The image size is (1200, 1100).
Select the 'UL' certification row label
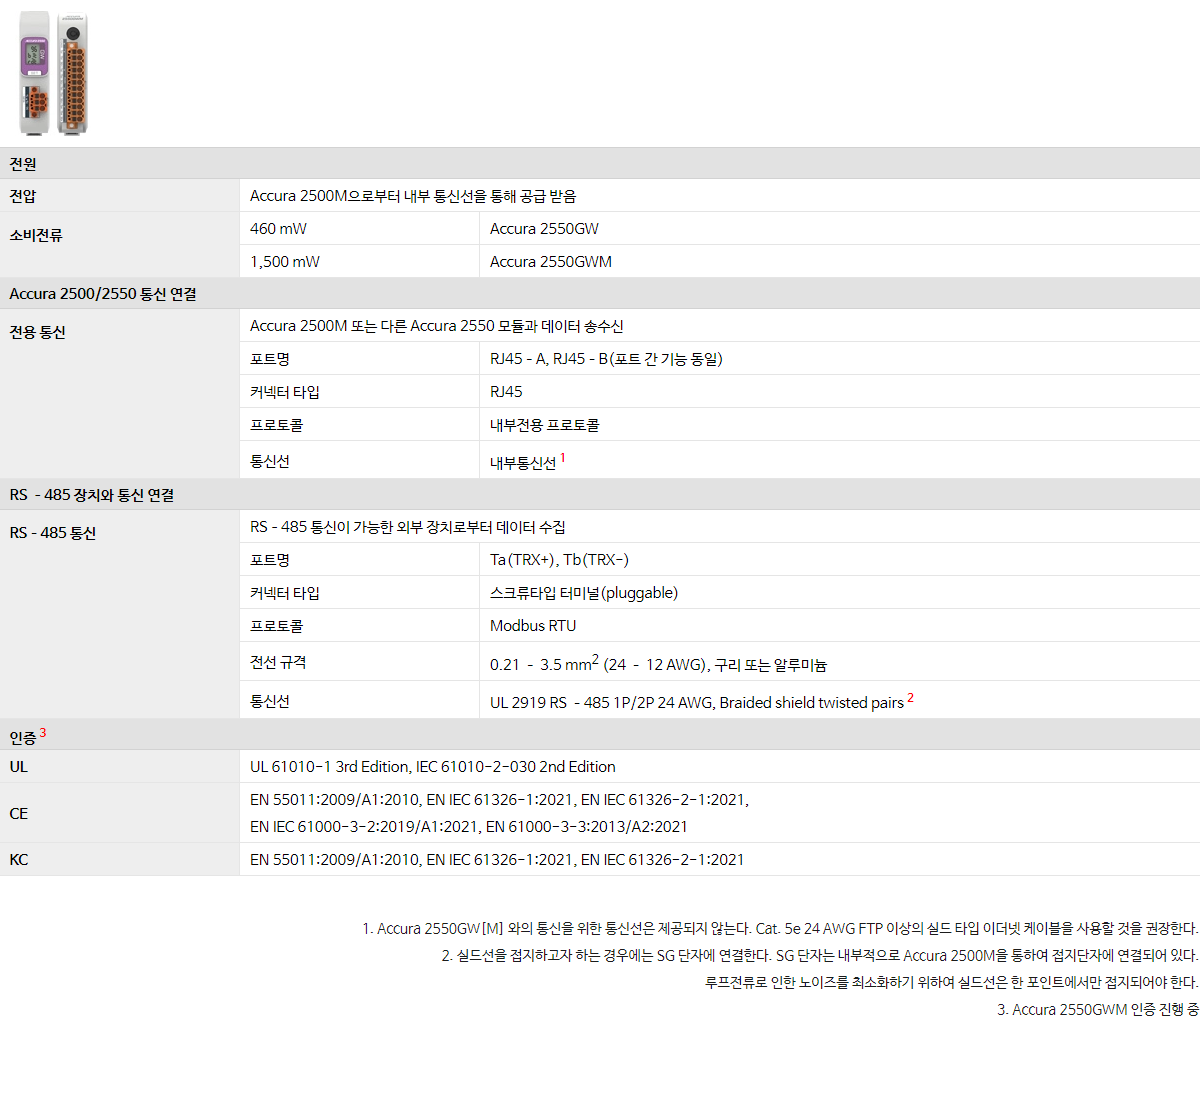click(x=19, y=767)
